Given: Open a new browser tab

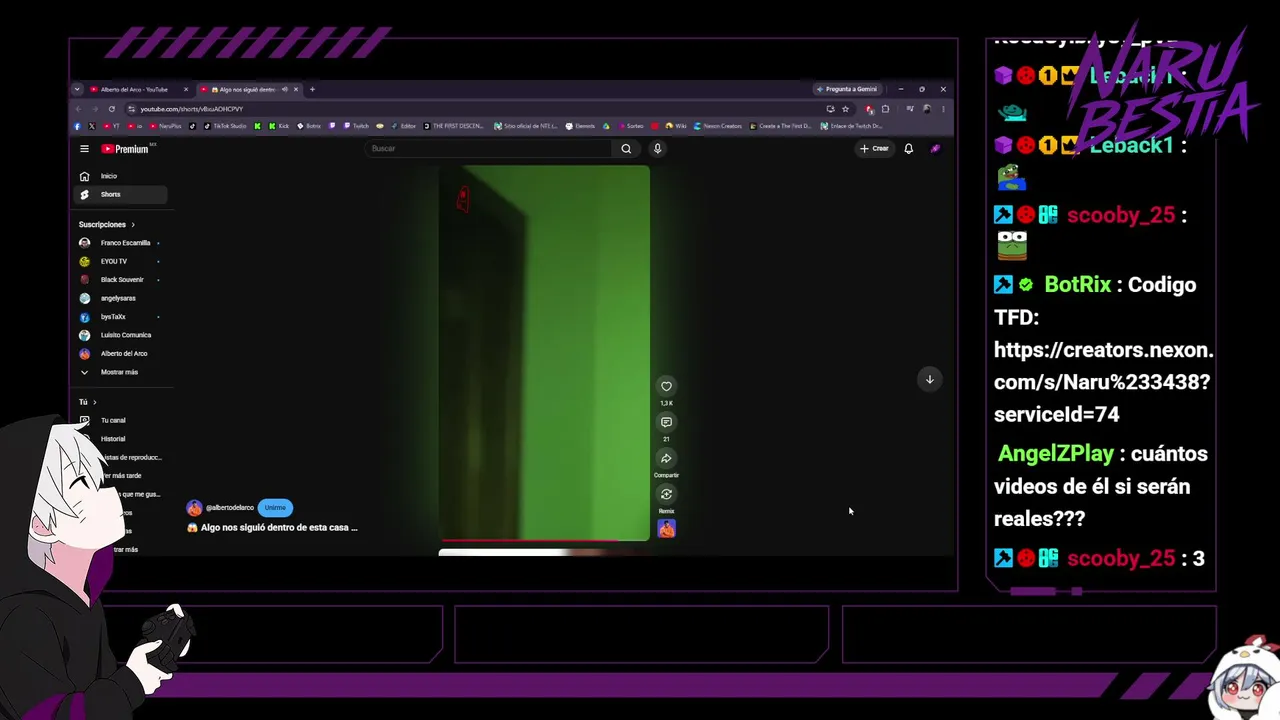Looking at the screenshot, I should coord(312,90).
